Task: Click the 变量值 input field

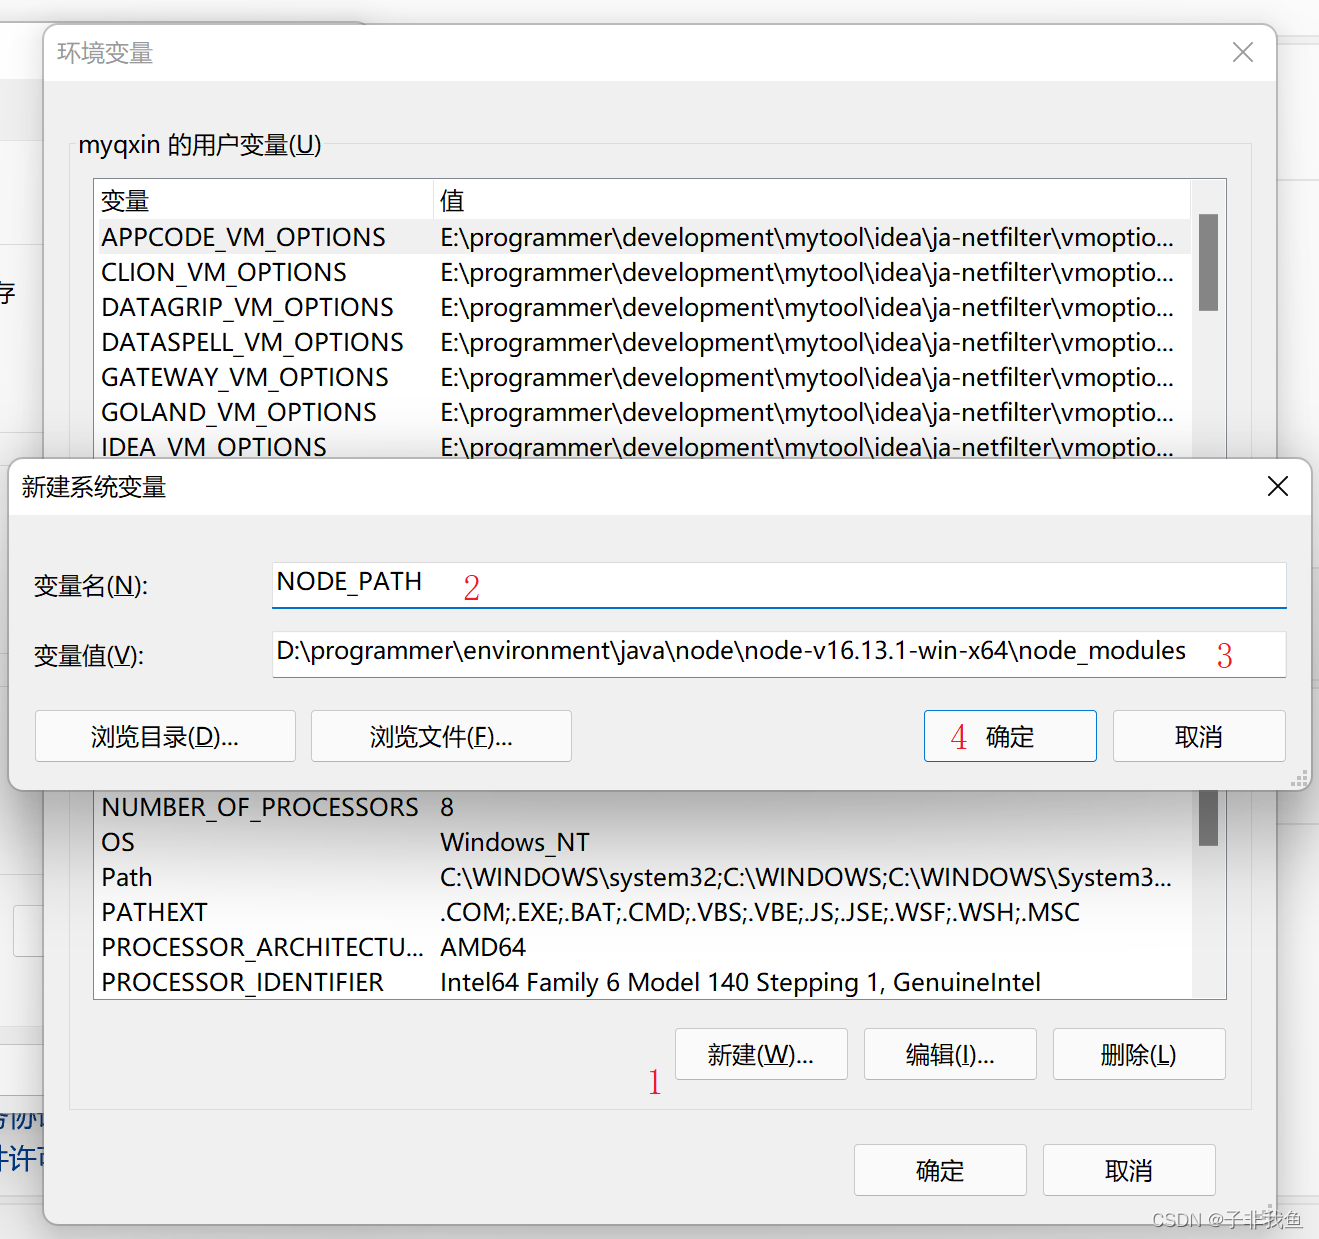Action: click(779, 654)
